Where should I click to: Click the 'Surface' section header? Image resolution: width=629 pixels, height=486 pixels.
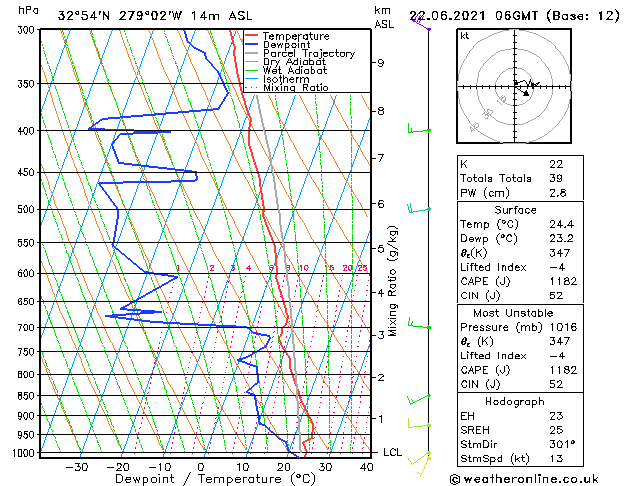click(515, 210)
